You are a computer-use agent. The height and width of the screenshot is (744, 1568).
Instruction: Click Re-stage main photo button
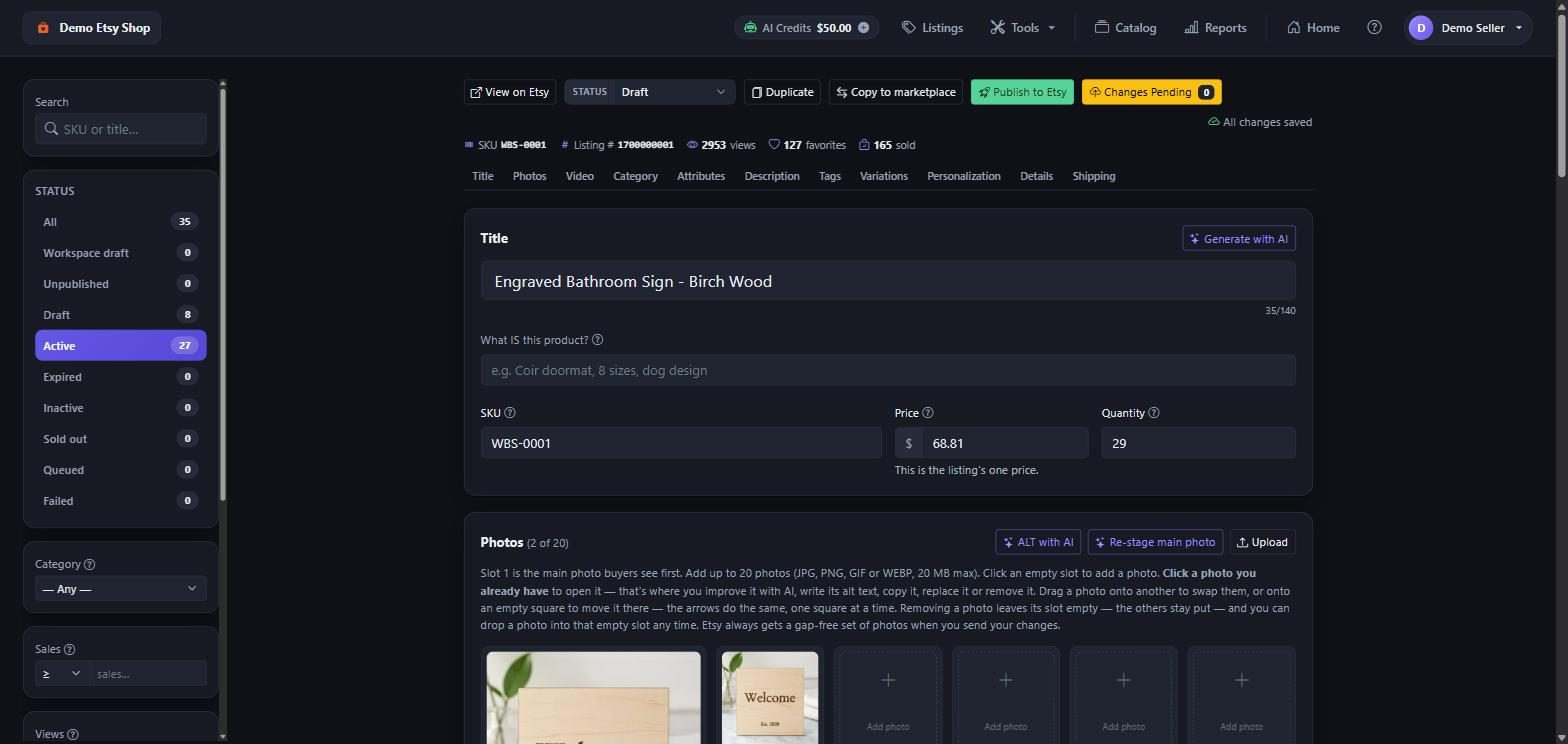coord(1154,542)
